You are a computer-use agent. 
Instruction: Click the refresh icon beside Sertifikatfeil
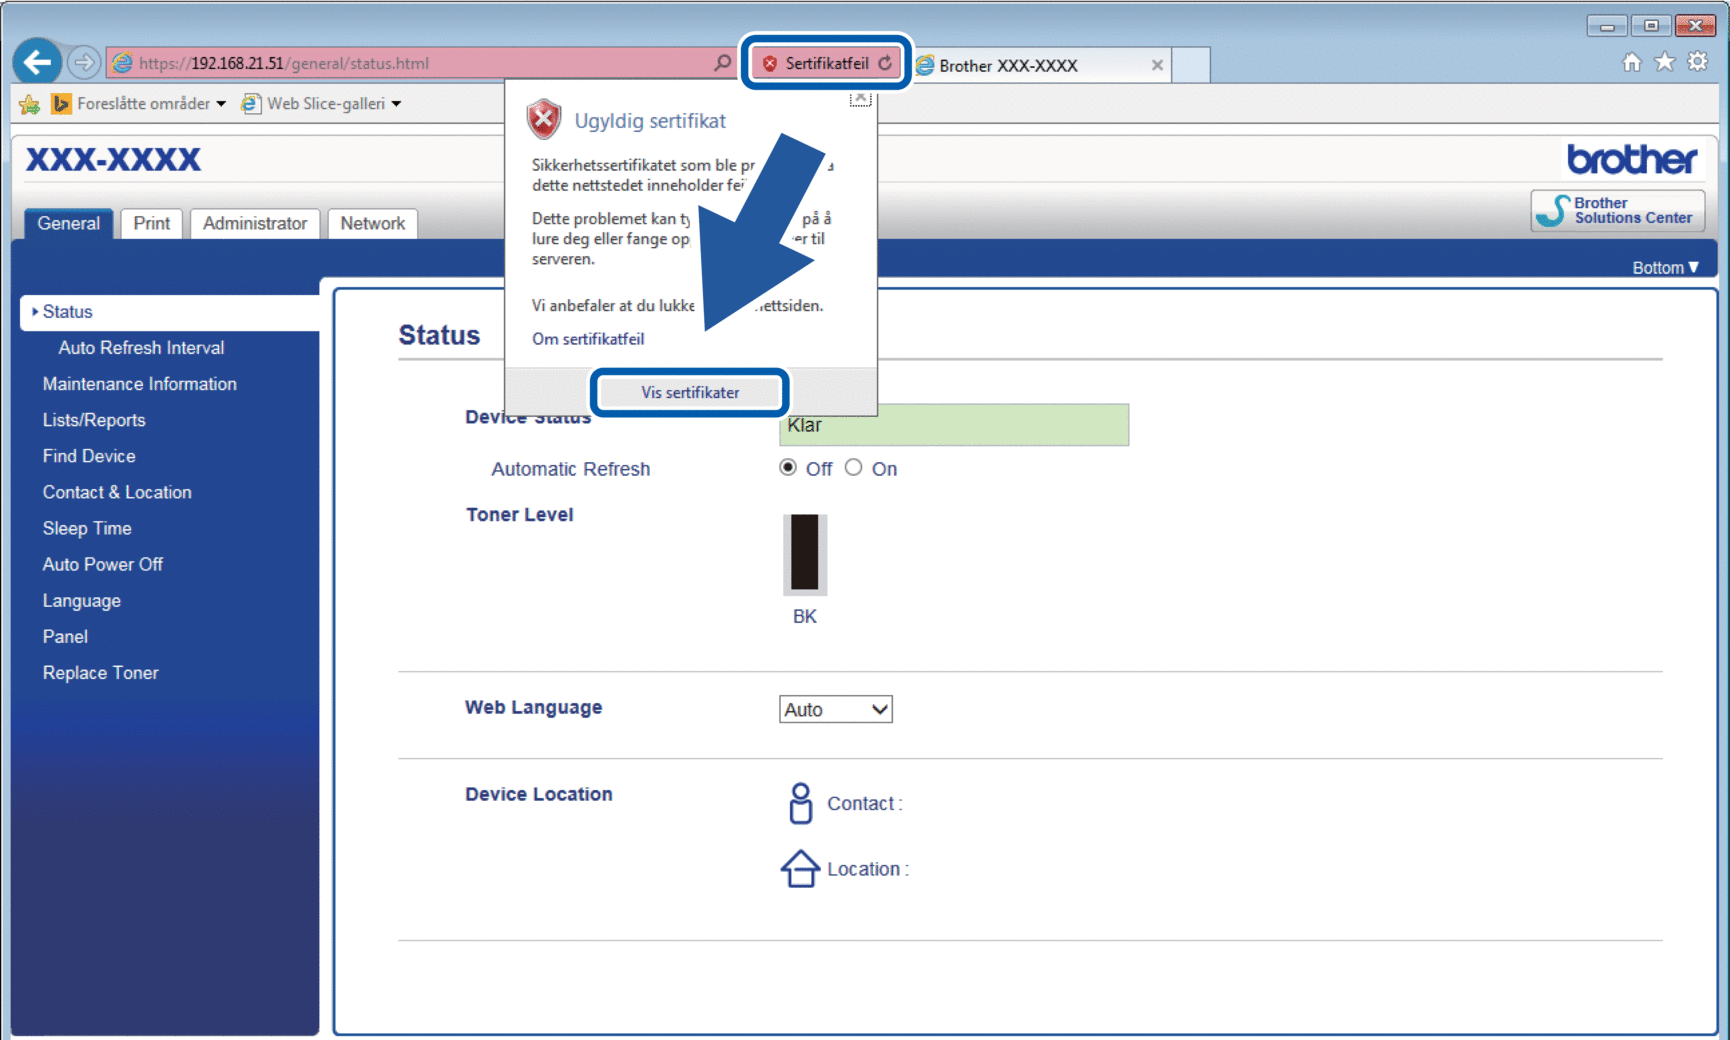click(885, 63)
